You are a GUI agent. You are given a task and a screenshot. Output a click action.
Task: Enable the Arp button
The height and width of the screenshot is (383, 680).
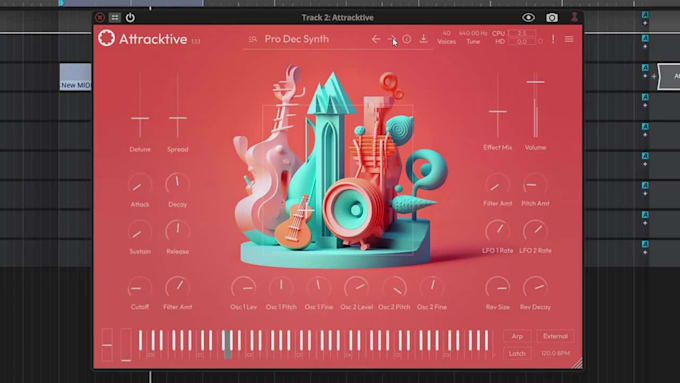tap(517, 336)
